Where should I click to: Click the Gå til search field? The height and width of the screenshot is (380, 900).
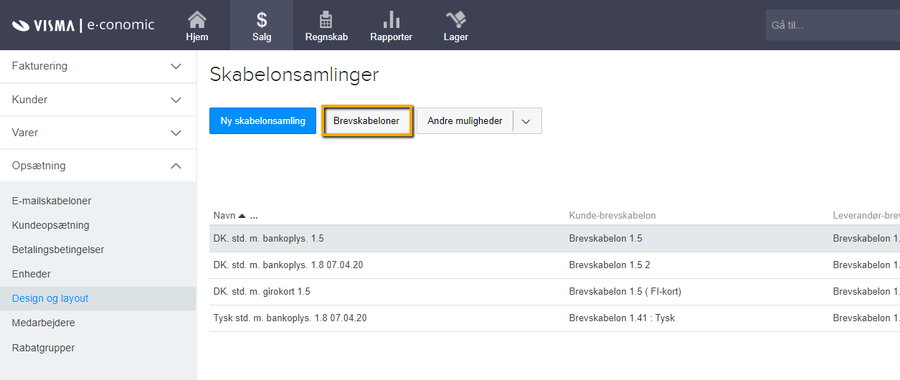pos(832,25)
